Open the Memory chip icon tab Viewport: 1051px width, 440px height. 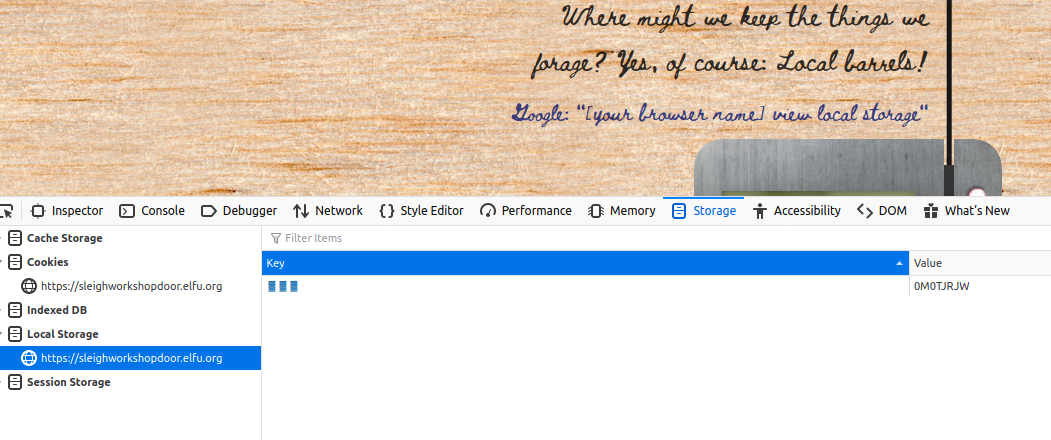(595, 211)
